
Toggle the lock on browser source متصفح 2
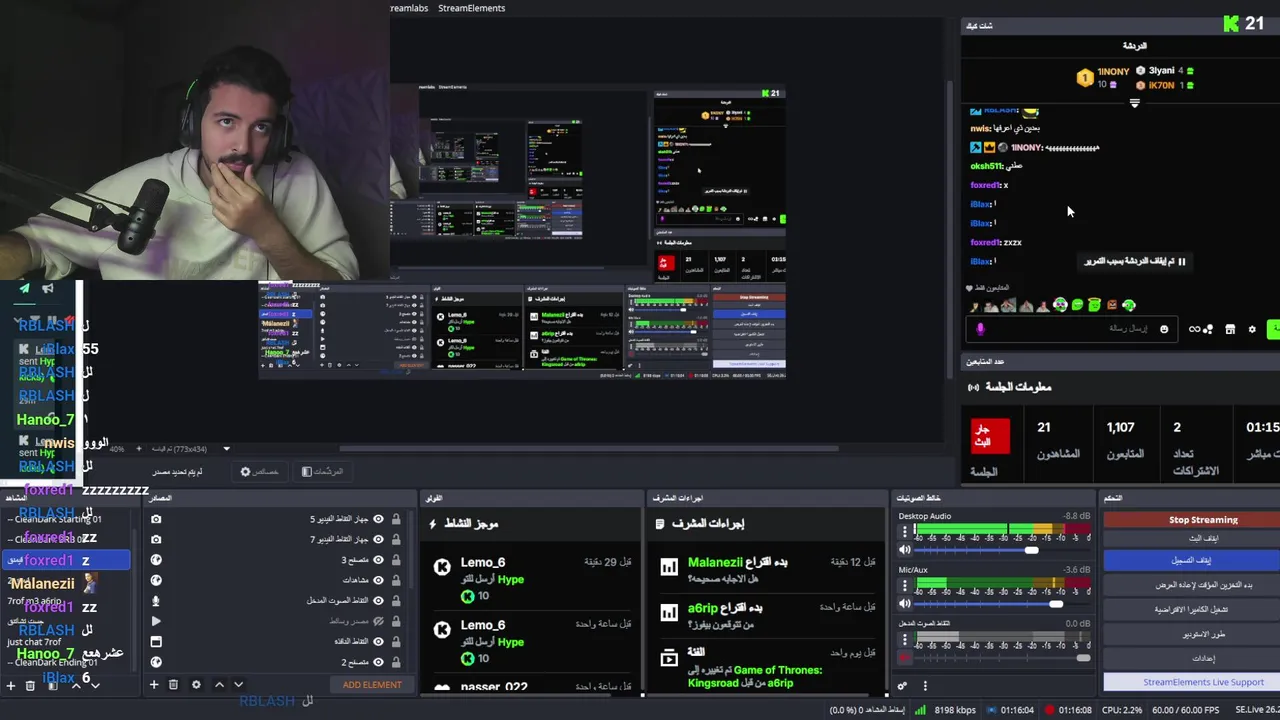[396, 662]
